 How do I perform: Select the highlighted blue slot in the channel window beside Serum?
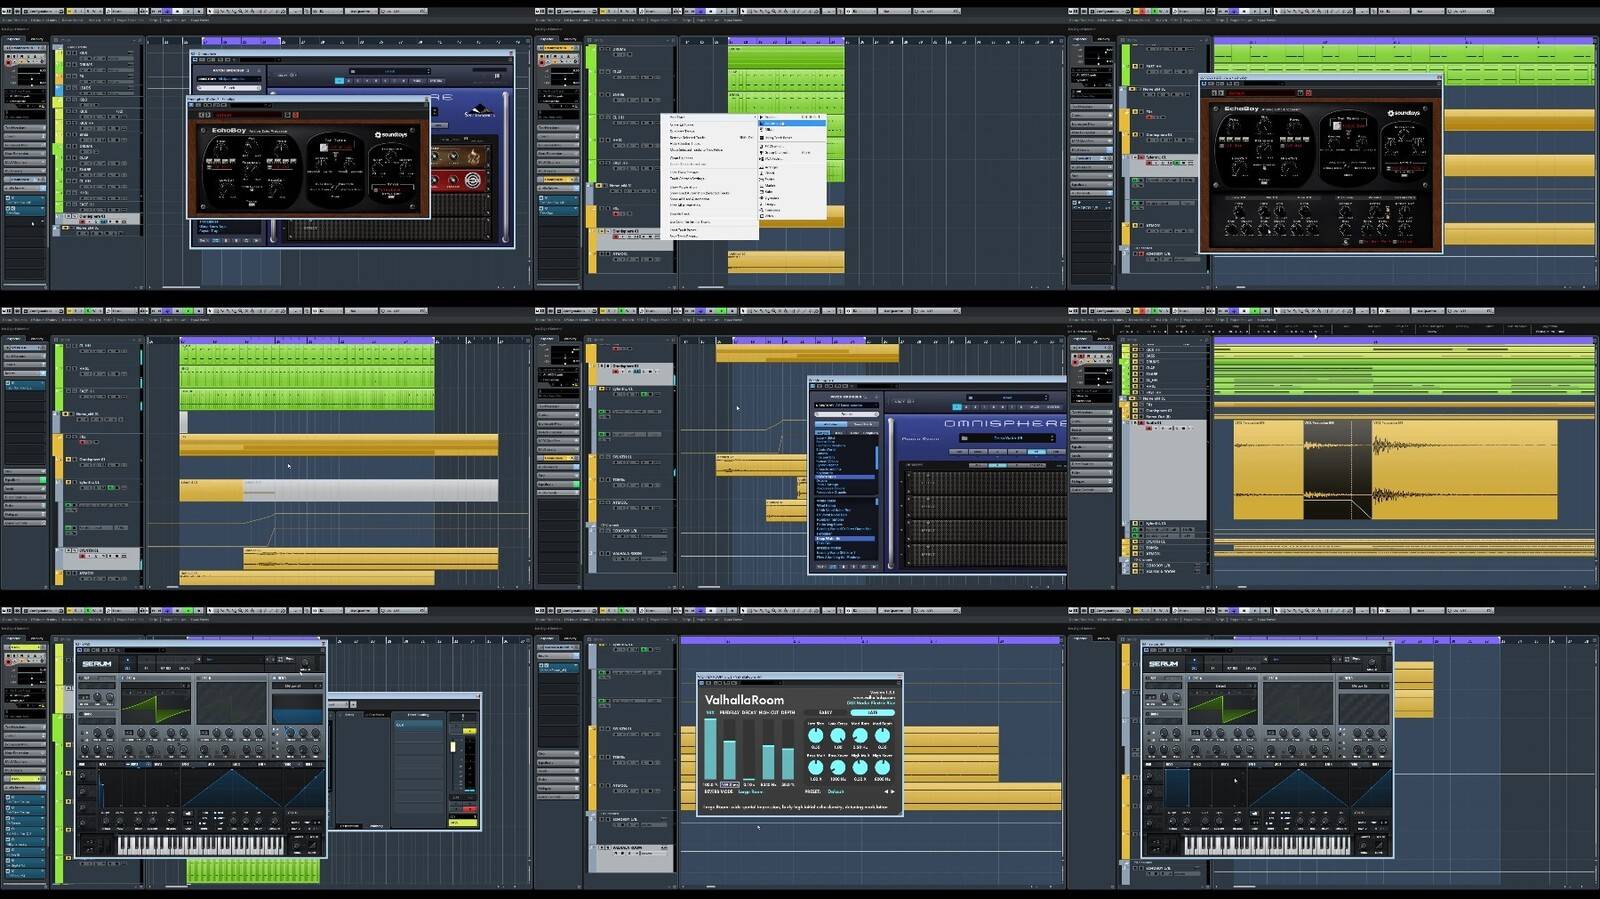(418, 725)
